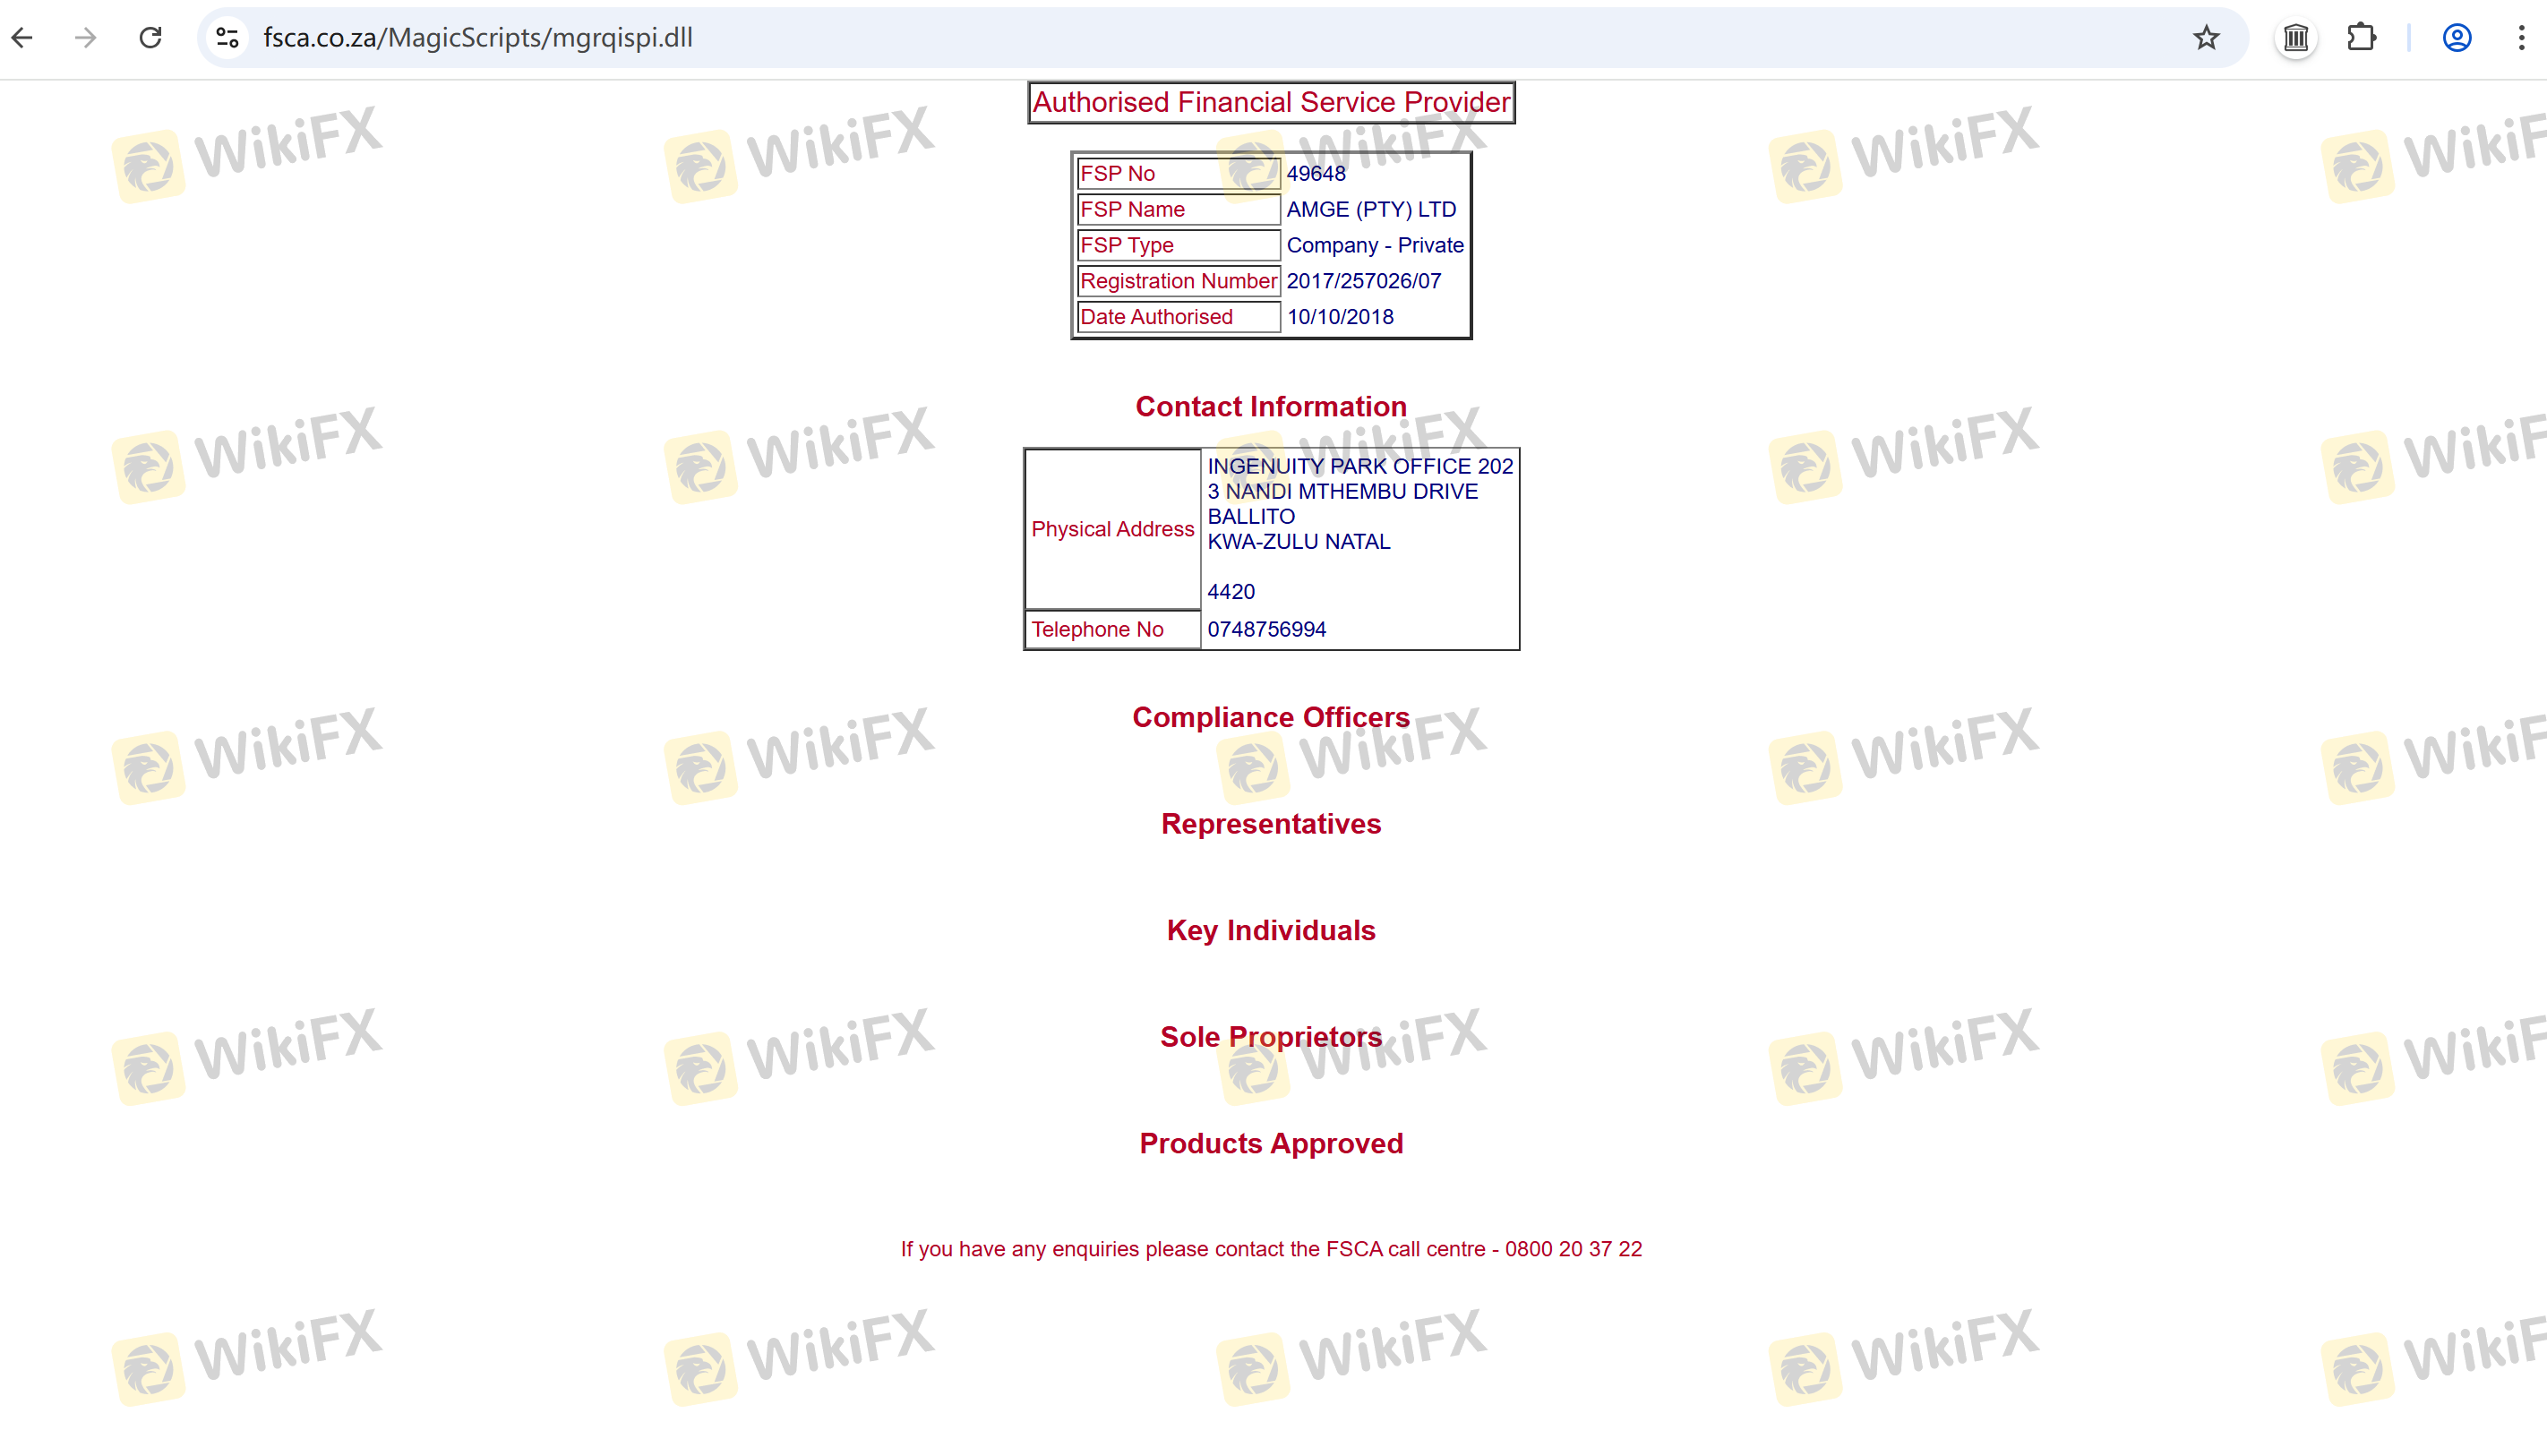The image size is (2547, 1456).
Task: Click the Sole Proprietors heading
Action: [x=1270, y=1037]
